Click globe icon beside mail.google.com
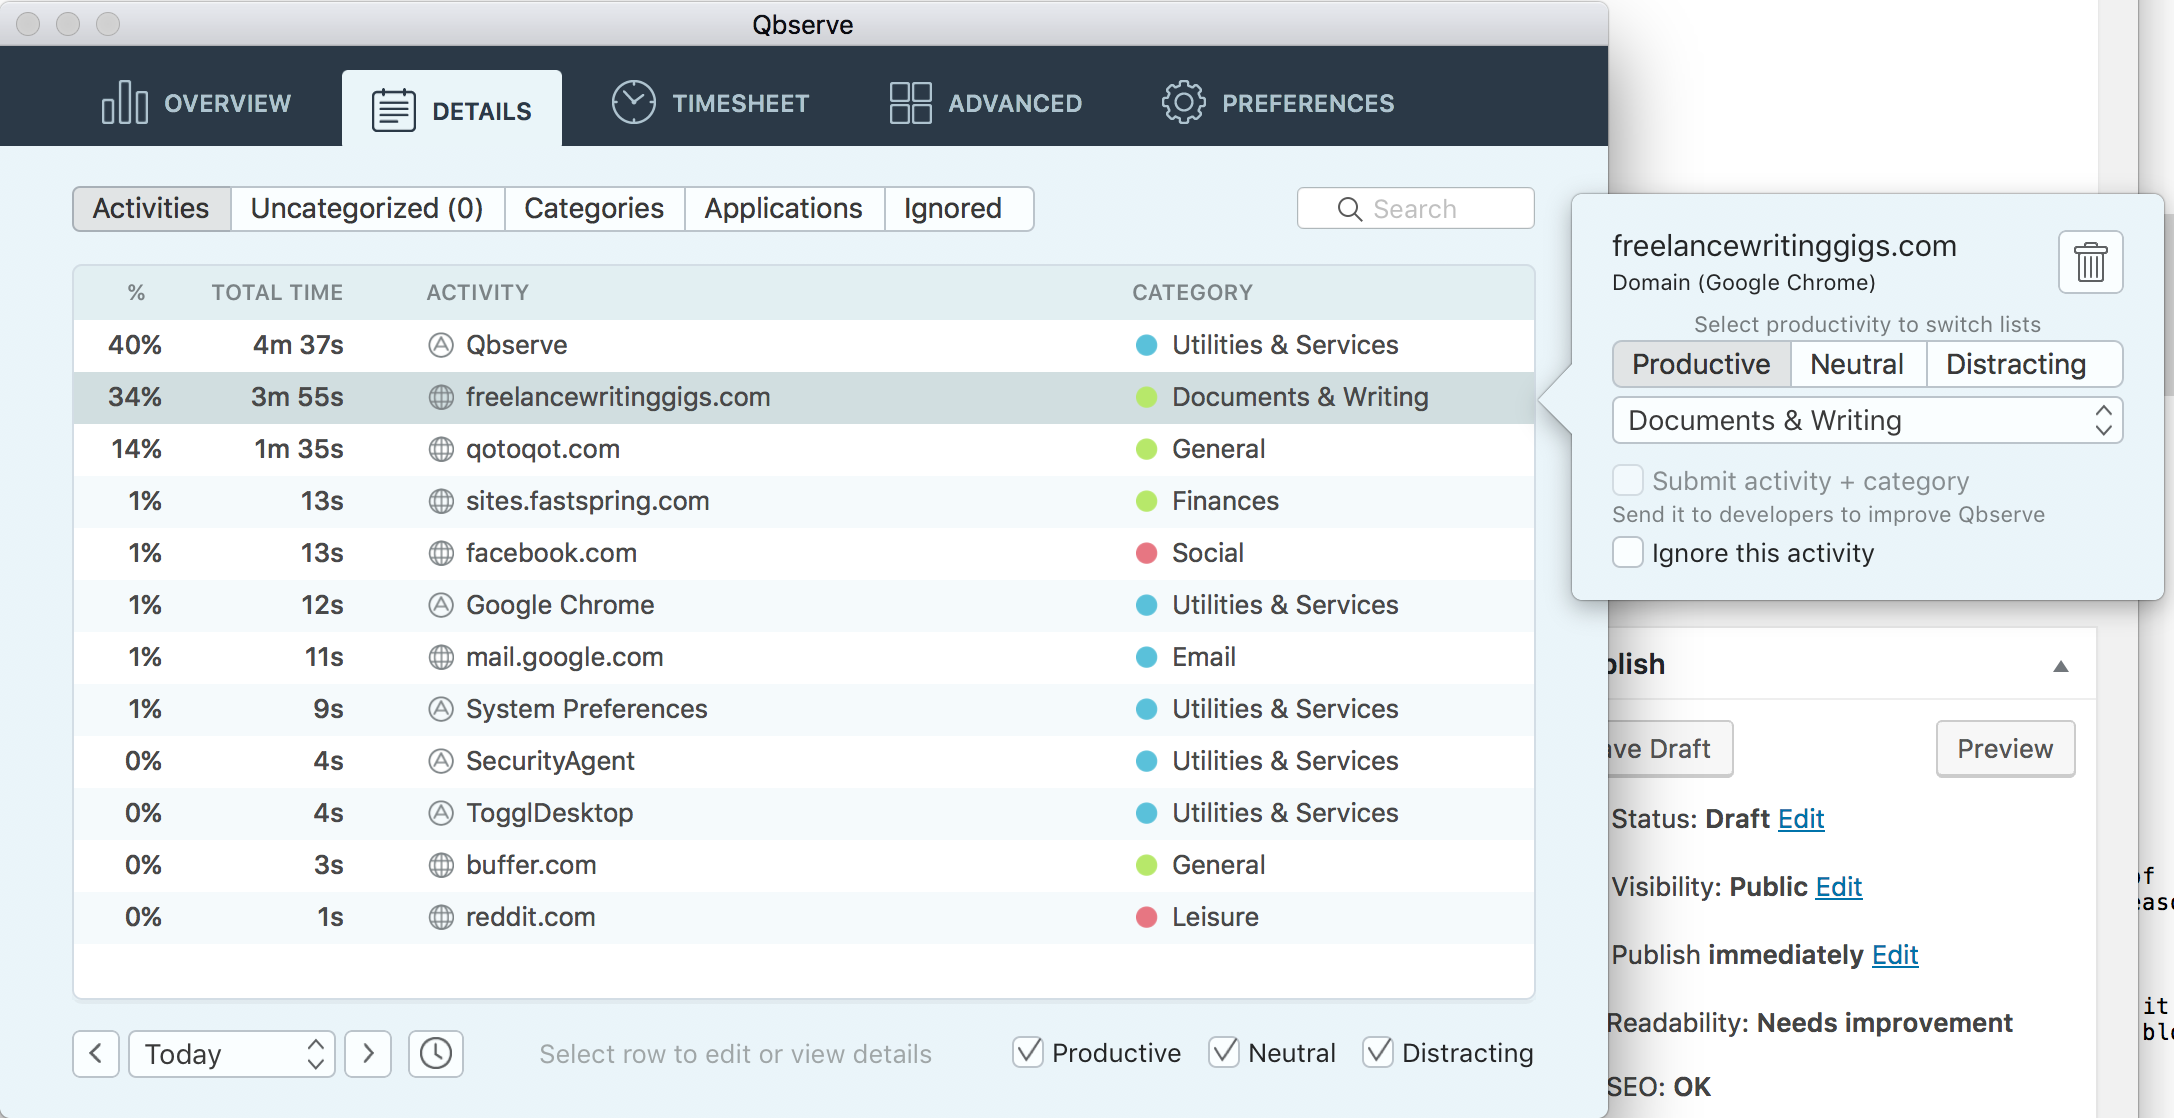The image size is (2174, 1118). coord(441,657)
